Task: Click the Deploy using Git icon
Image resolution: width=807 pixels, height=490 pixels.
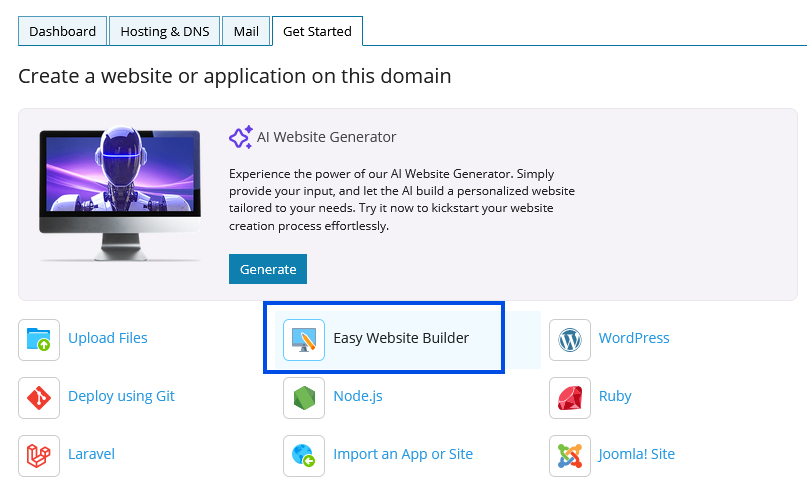Action: click(x=39, y=398)
